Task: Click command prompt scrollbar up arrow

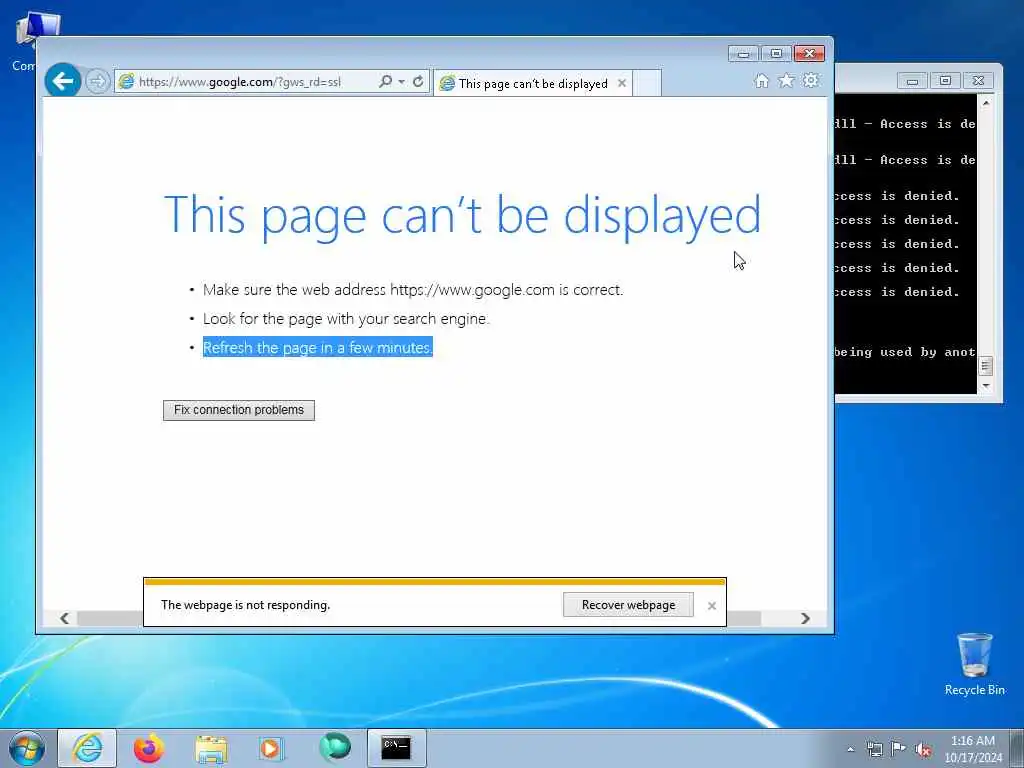Action: 985,103
